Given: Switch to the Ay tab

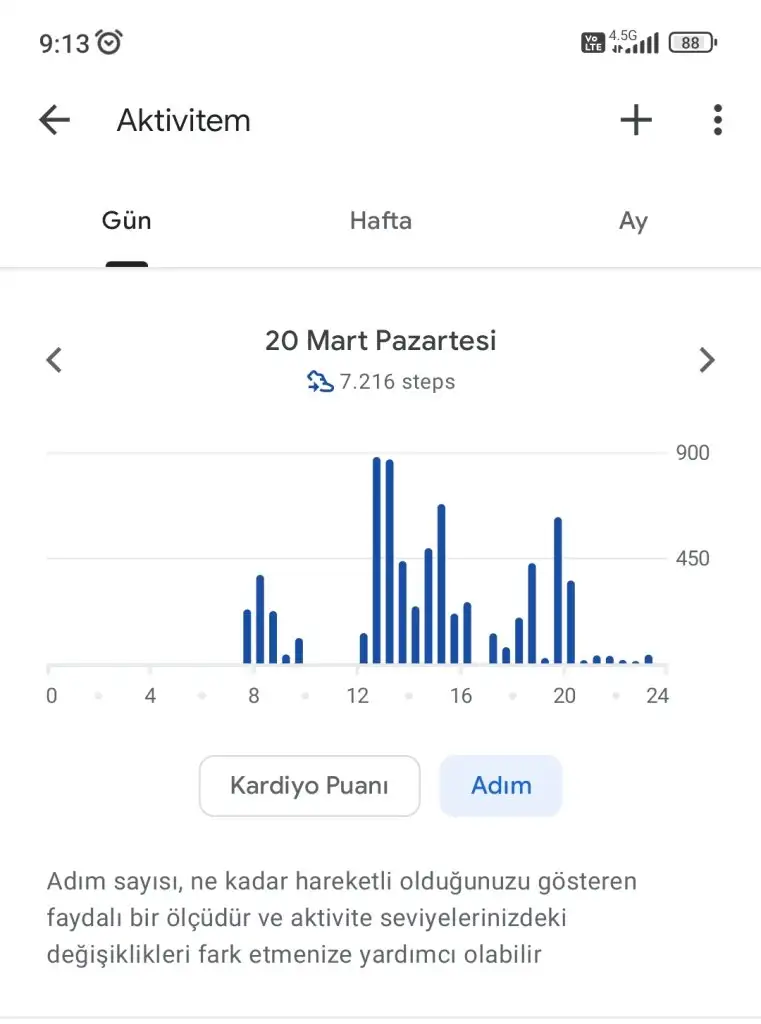Looking at the screenshot, I should pyautogui.click(x=633, y=221).
